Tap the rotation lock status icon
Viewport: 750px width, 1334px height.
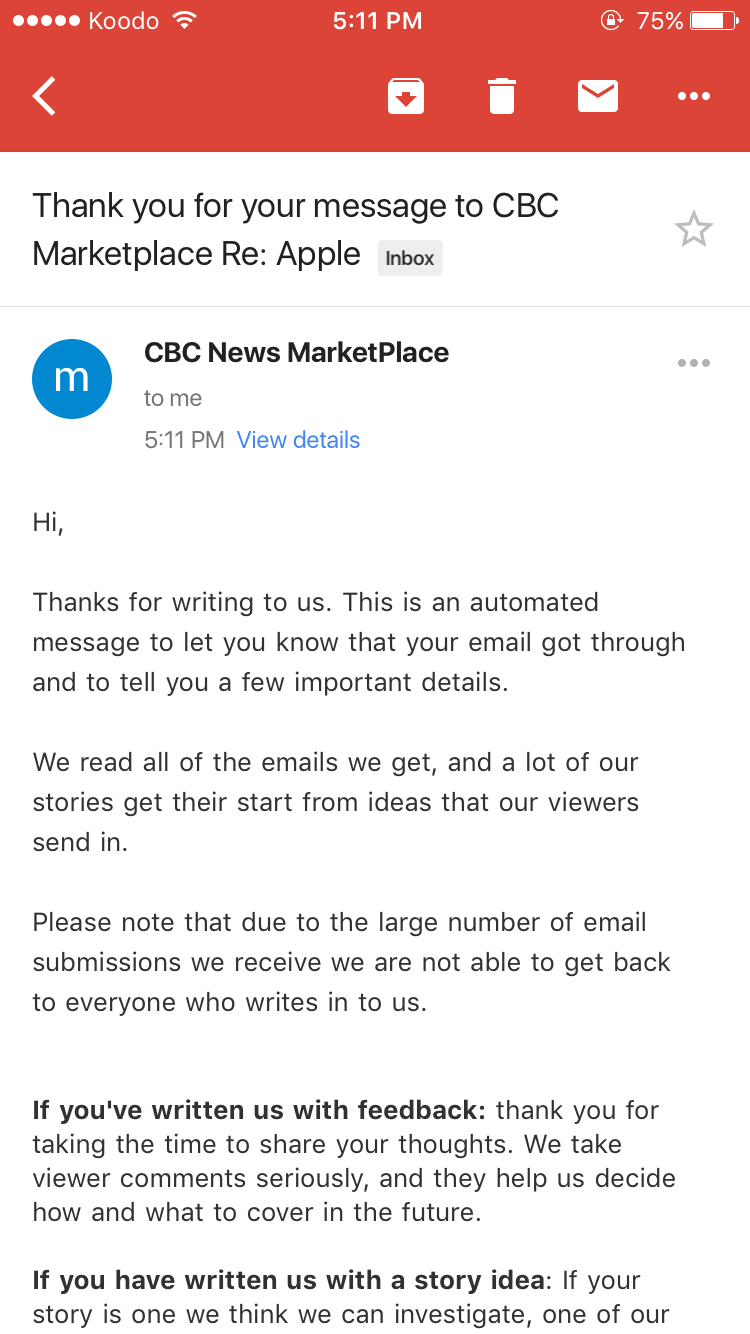pyautogui.click(x=612, y=20)
